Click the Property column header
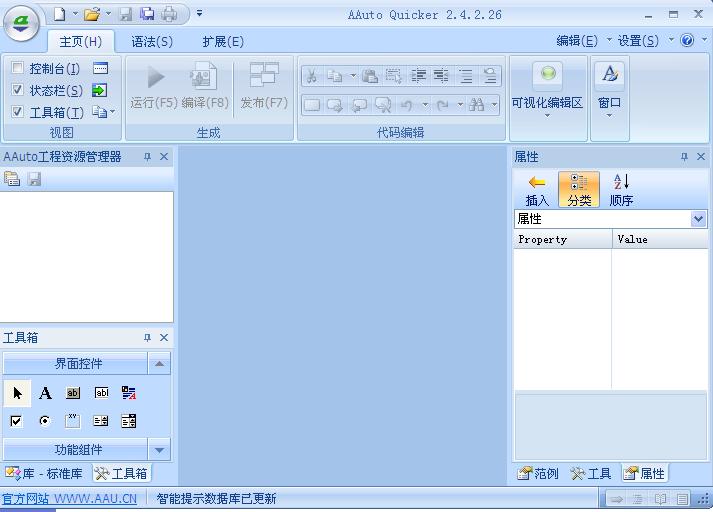The image size is (713, 512). [563, 239]
